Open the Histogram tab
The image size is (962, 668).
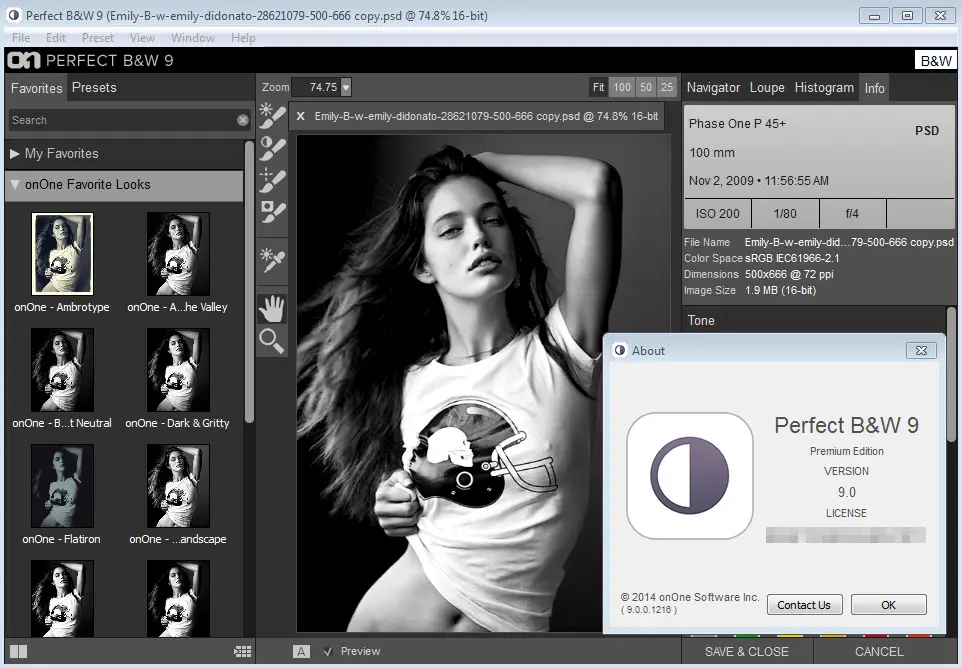(x=824, y=88)
